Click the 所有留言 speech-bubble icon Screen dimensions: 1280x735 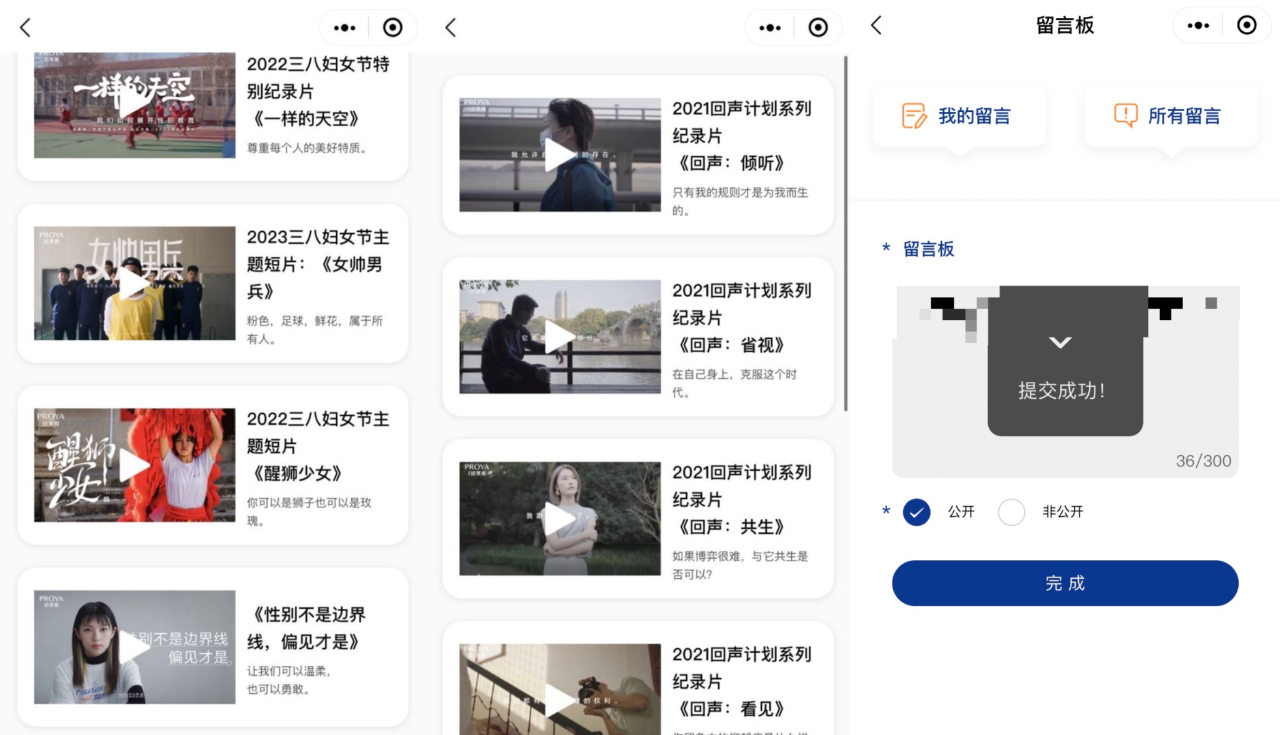pos(1126,116)
